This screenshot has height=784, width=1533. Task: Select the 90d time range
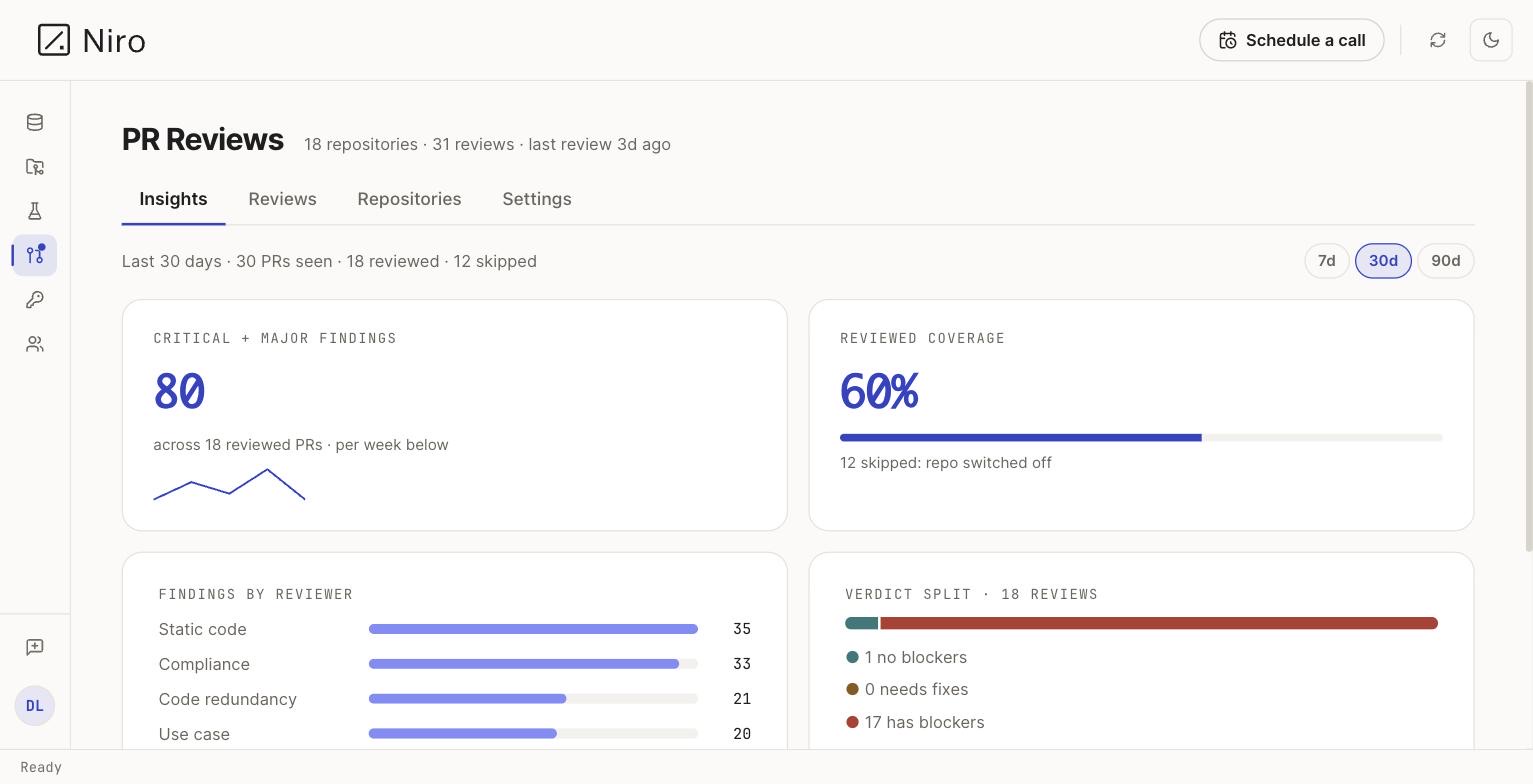(x=1446, y=261)
